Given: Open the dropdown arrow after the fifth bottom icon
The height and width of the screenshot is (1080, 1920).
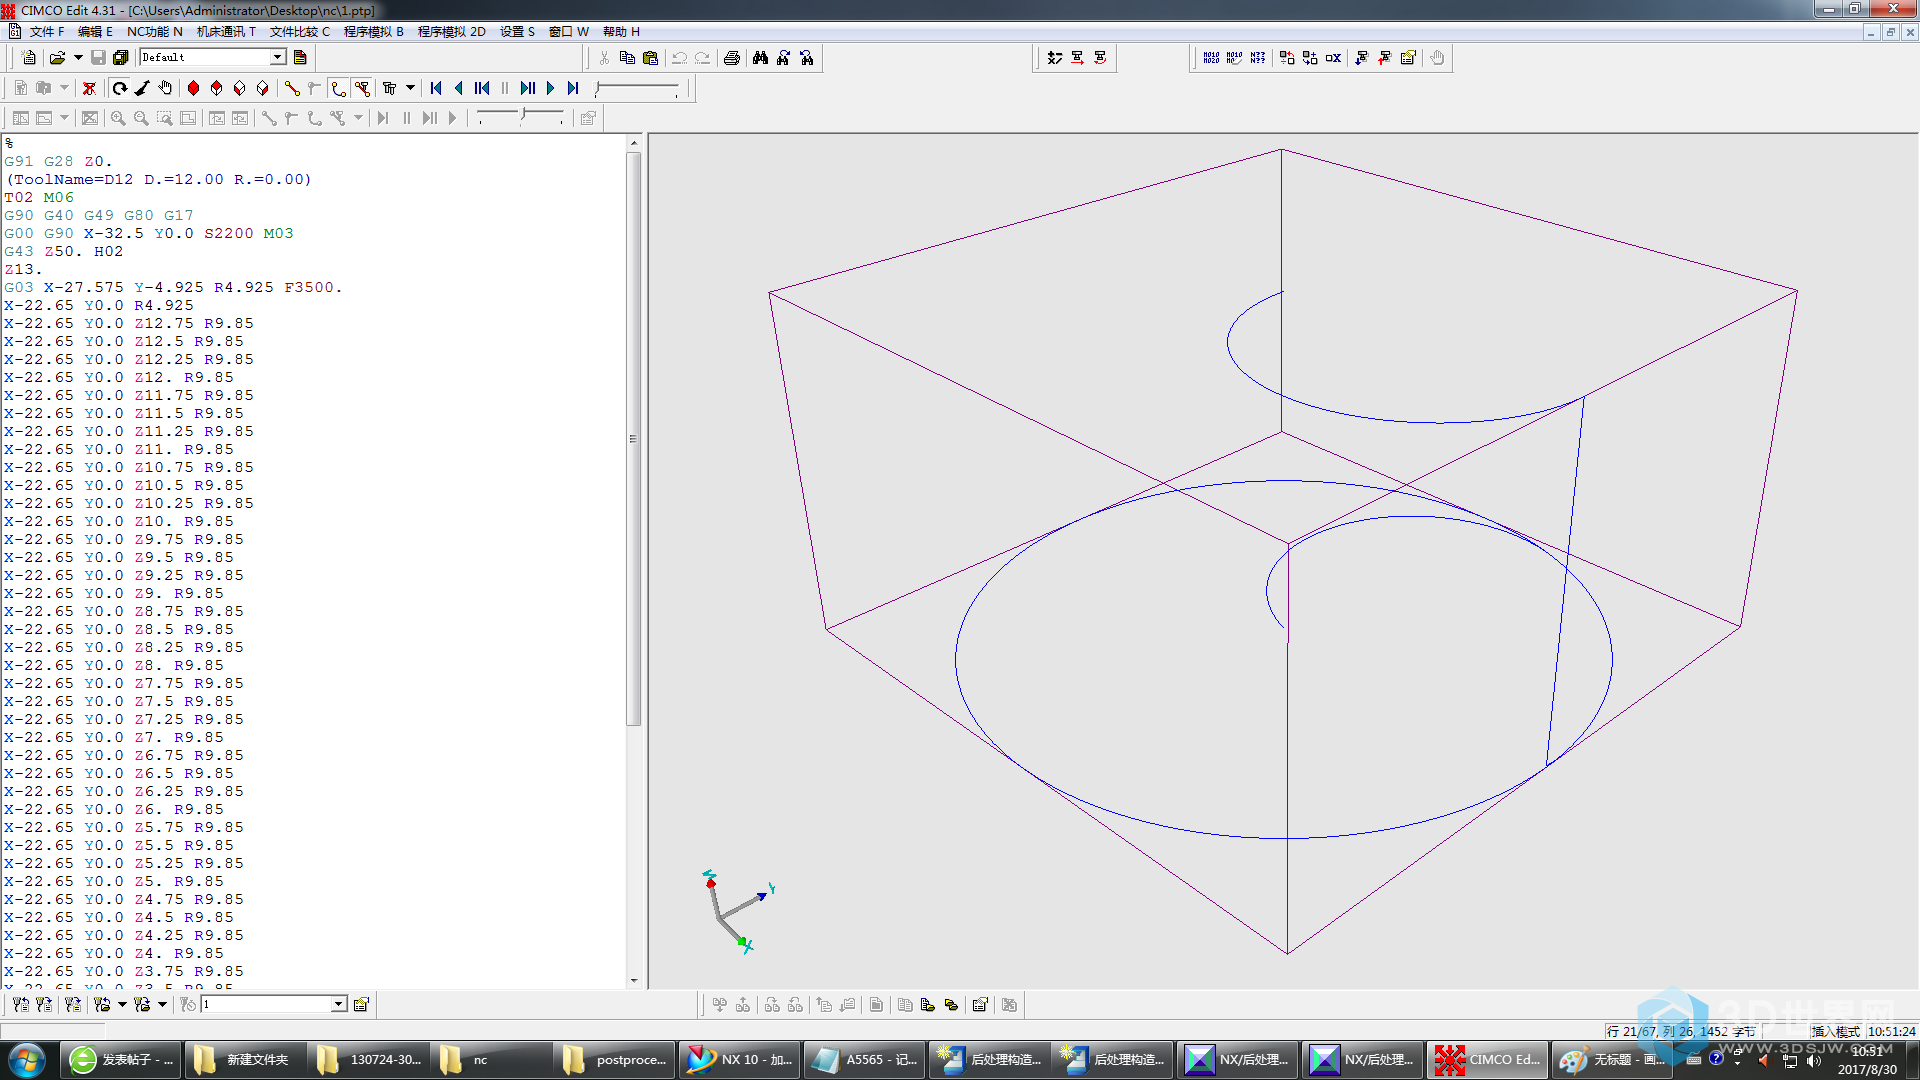Looking at the screenshot, I should click(x=162, y=1004).
